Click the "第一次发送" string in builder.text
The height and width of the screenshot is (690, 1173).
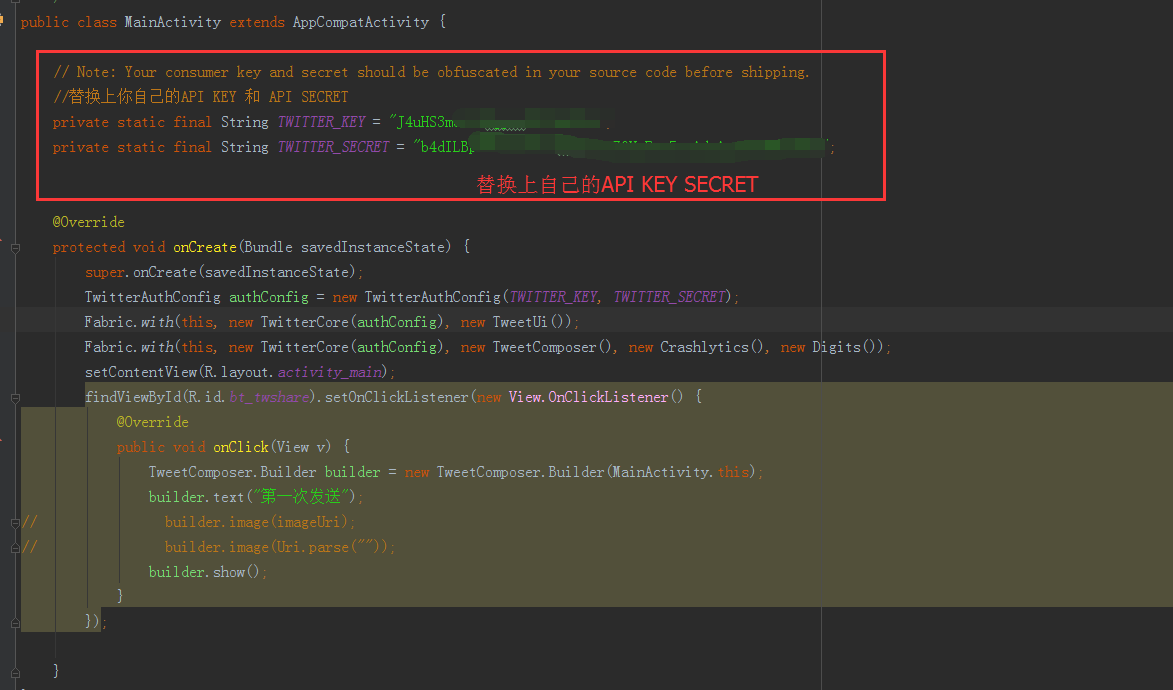(x=301, y=497)
